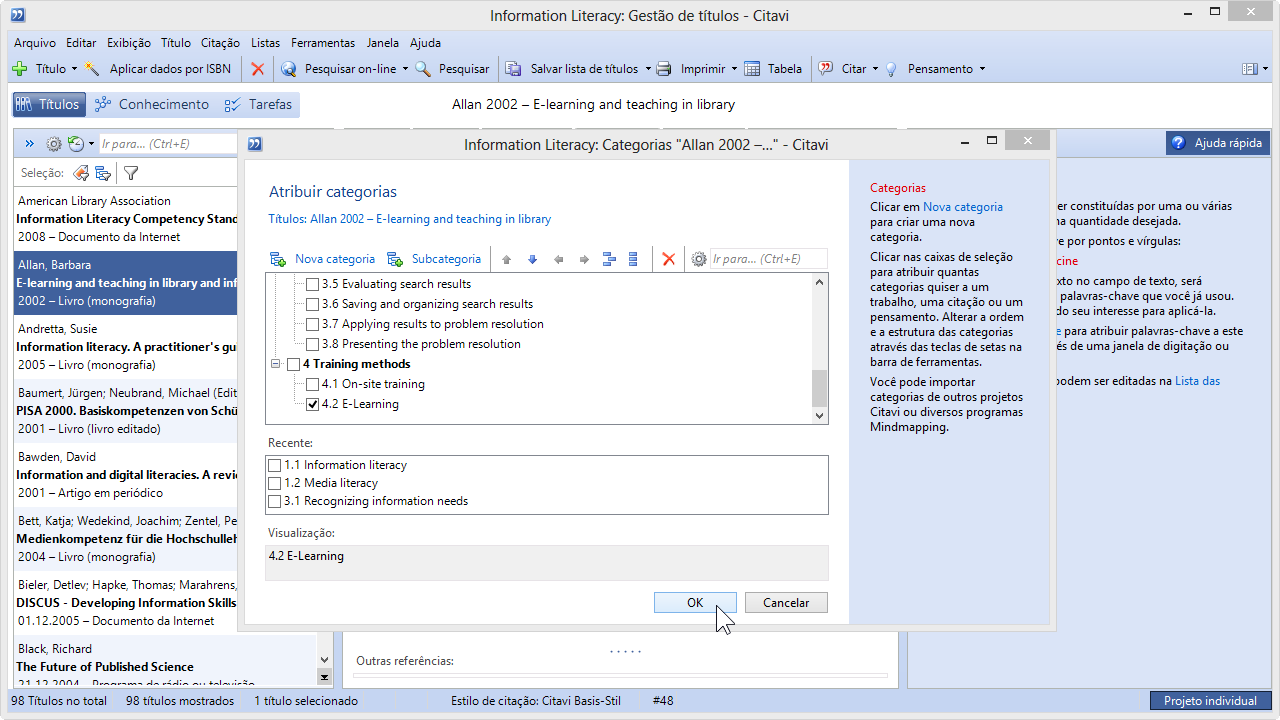Viewport: 1280px width, 720px height.
Task: Check 3.7 Applying results to problem resolution
Action: [312, 324]
